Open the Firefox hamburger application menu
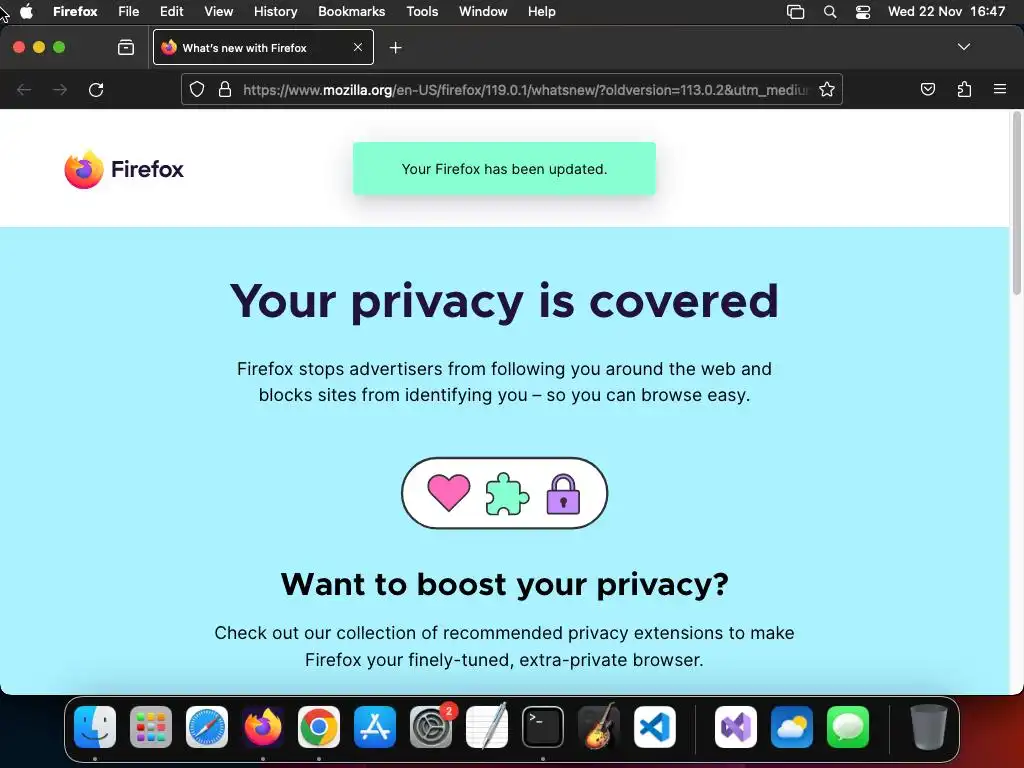1024x768 pixels. (1000, 89)
